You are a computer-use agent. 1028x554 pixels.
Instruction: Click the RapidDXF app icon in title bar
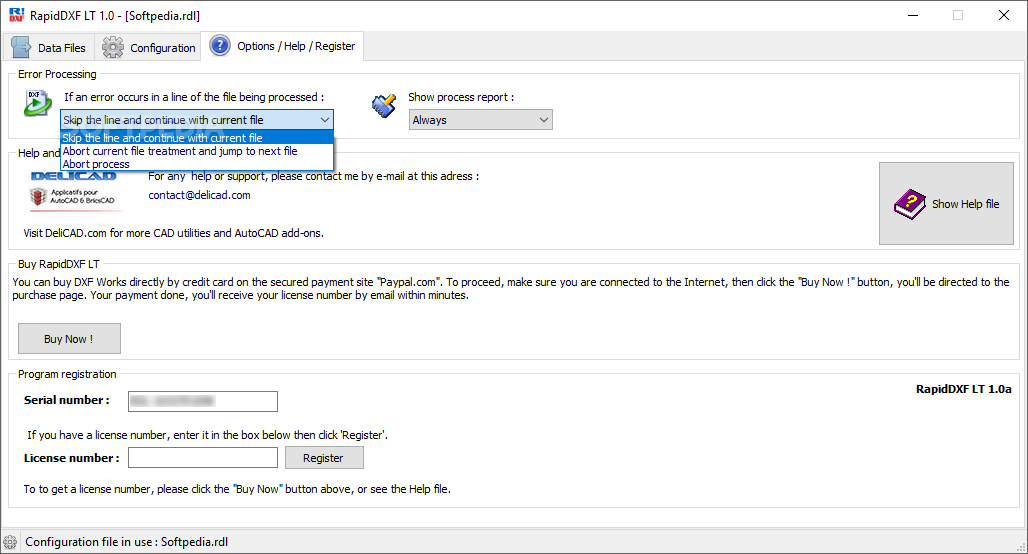pyautogui.click(x=16, y=15)
